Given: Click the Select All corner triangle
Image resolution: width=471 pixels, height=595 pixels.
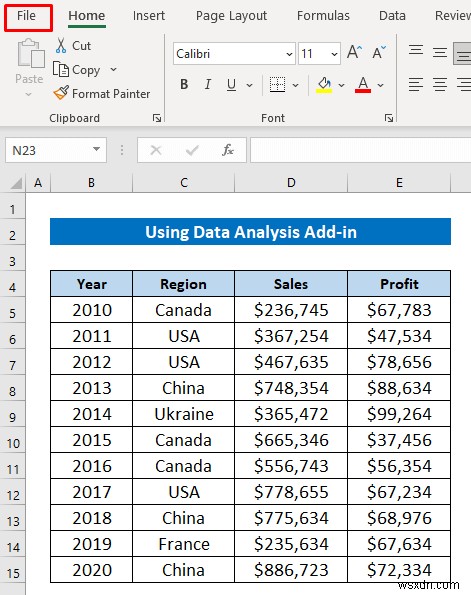Looking at the screenshot, I should pyautogui.click(x=16, y=184).
